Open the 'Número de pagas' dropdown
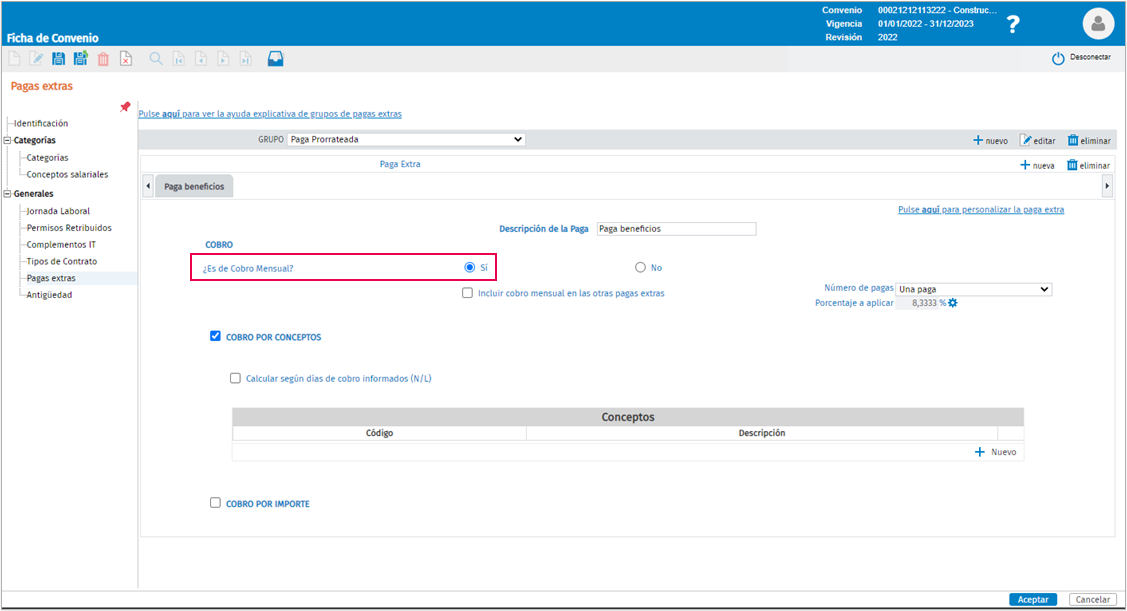1127x611 pixels. (x=973, y=289)
